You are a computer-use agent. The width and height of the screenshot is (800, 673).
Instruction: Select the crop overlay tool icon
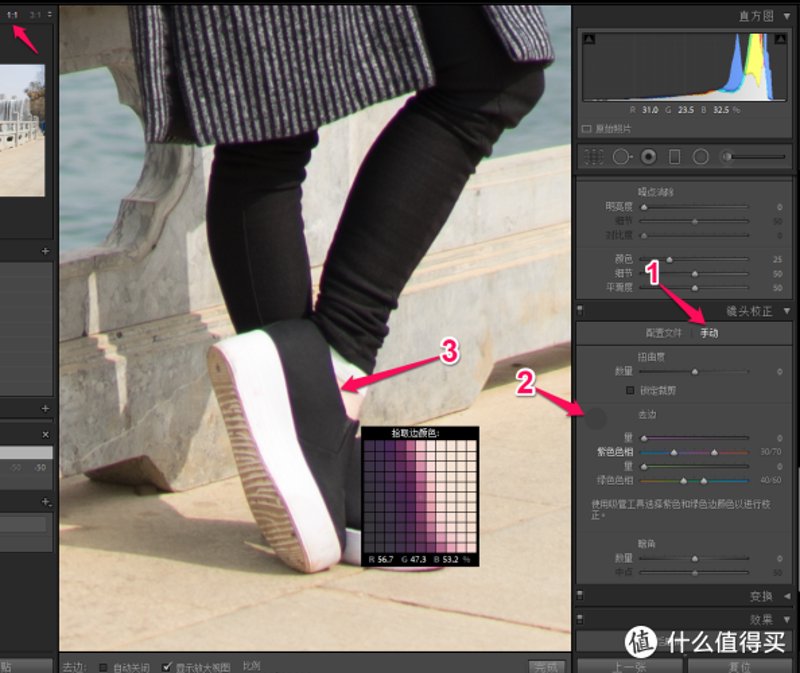[593, 157]
